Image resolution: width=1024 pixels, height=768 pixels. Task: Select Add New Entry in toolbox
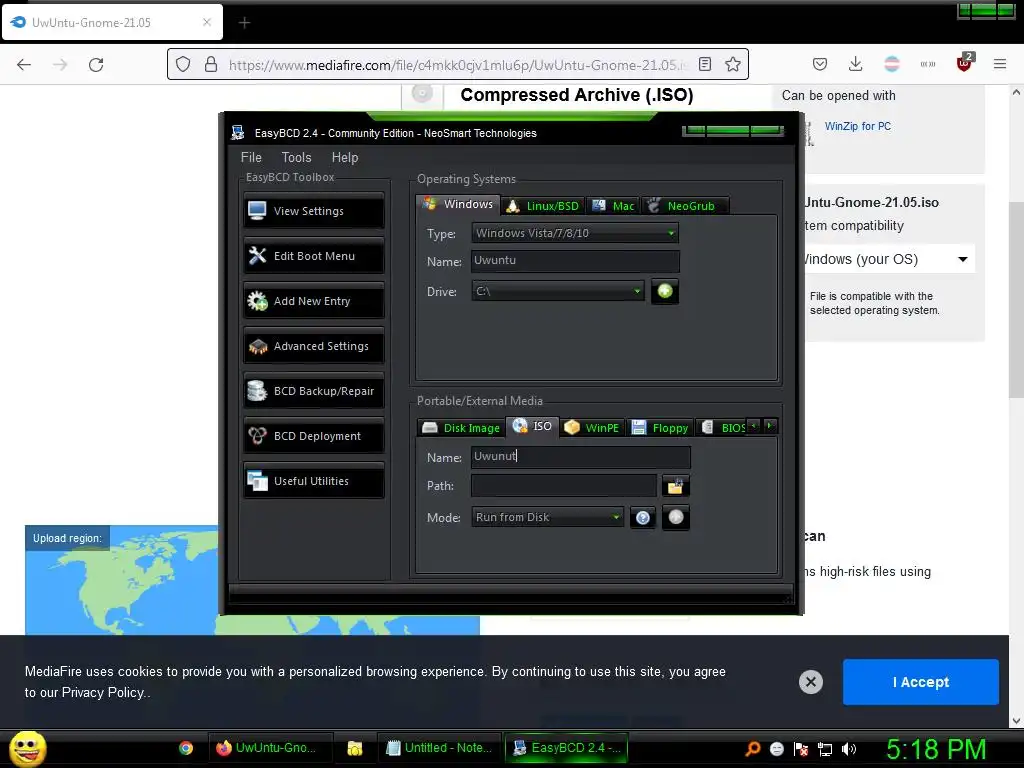tap(313, 301)
